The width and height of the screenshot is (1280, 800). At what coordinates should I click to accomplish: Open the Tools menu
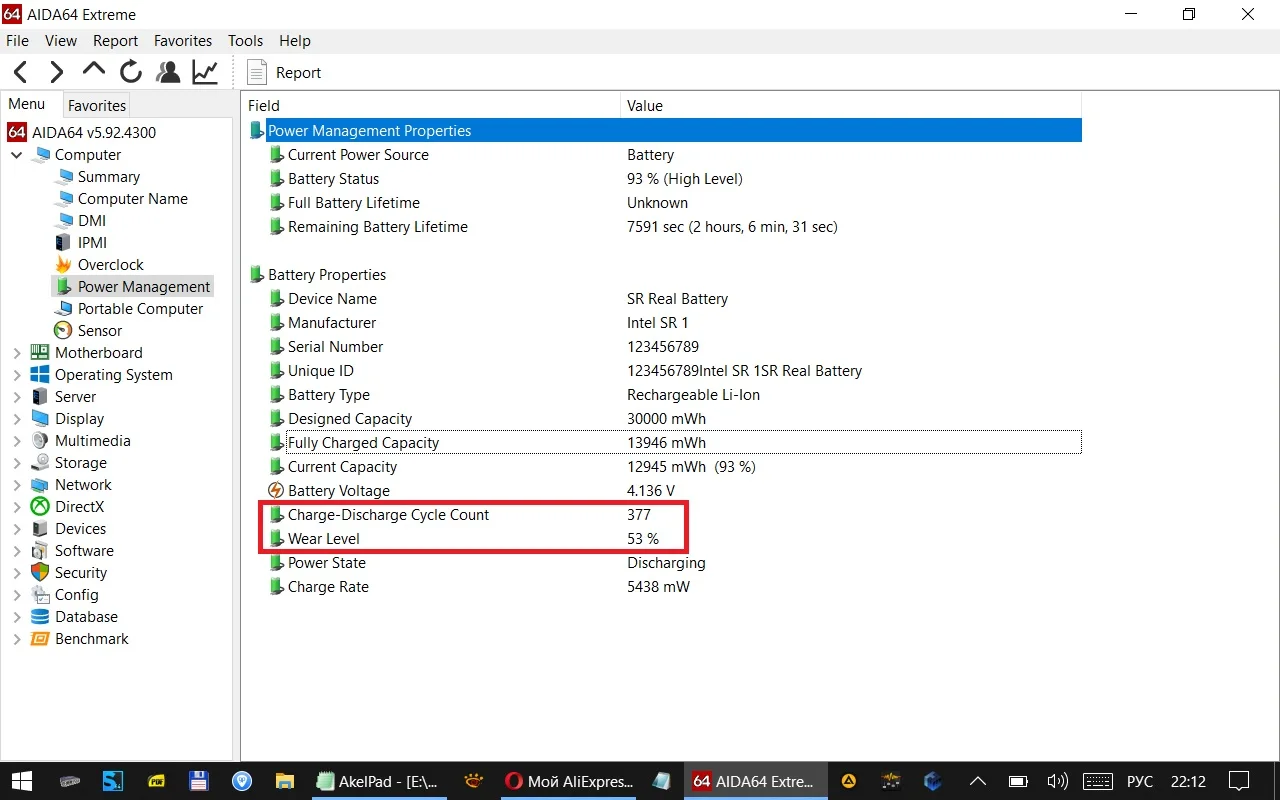pos(246,41)
